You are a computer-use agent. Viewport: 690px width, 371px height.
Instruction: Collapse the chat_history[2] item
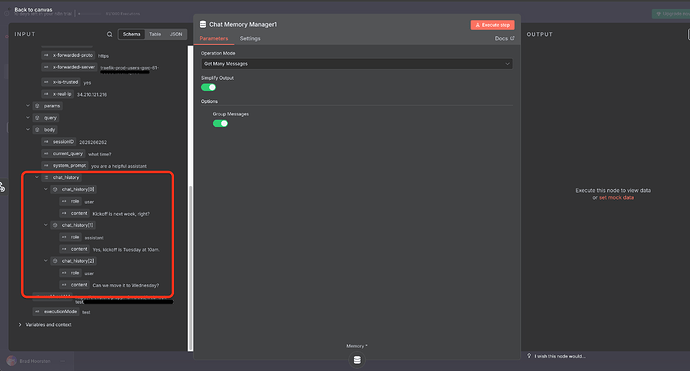point(45,261)
